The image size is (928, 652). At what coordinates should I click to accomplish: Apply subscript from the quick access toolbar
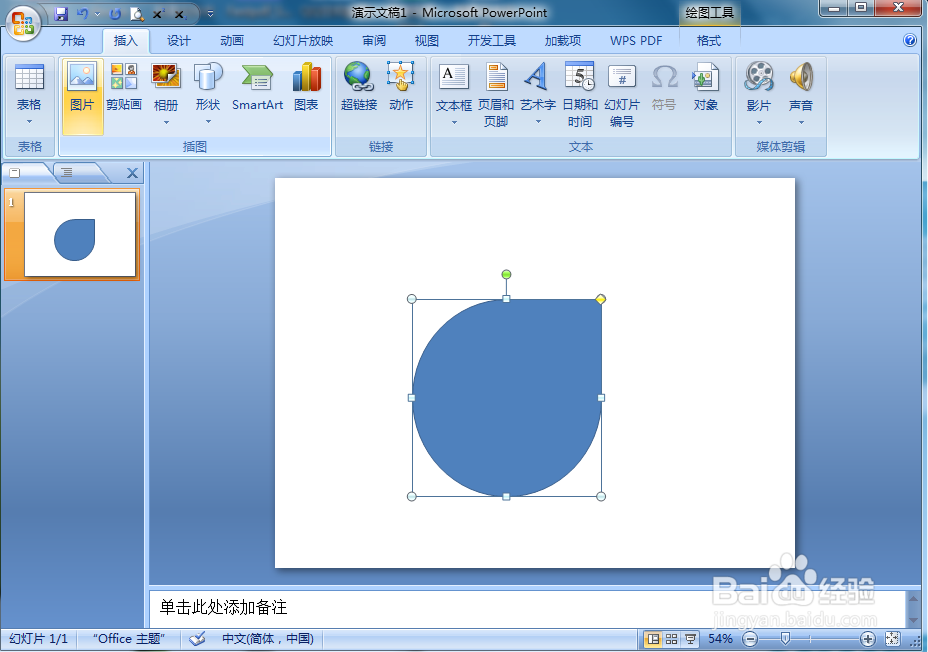pos(179,13)
